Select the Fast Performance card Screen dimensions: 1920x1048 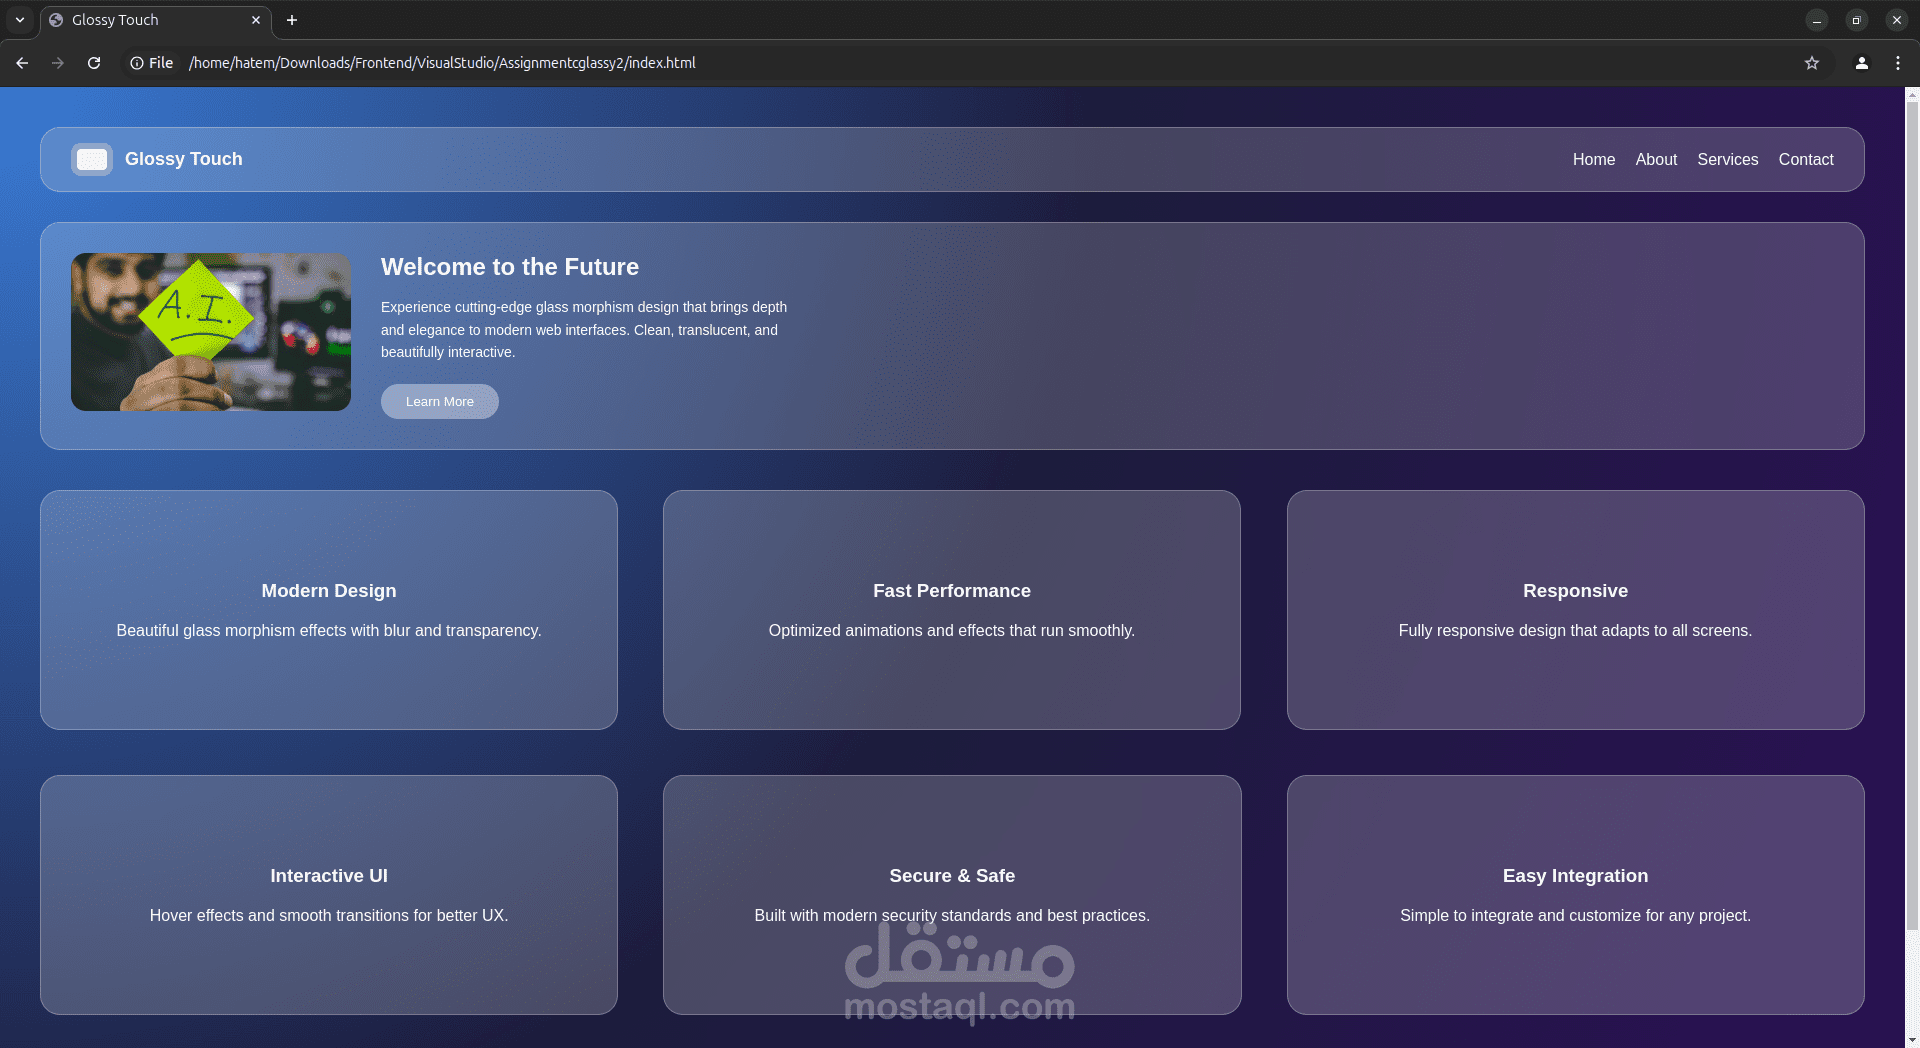[952, 610]
